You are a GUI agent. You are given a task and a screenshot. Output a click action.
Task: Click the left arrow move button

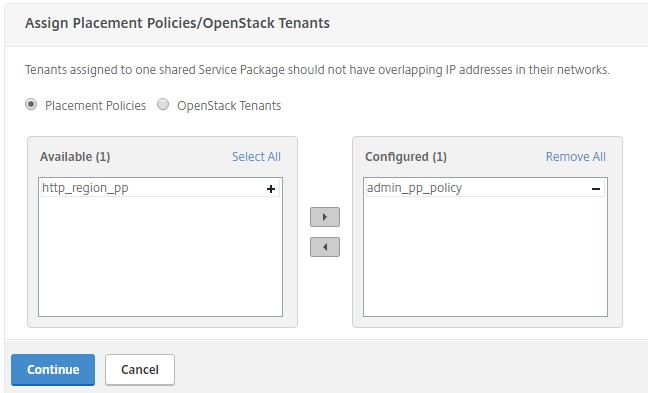[x=325, y=247]
